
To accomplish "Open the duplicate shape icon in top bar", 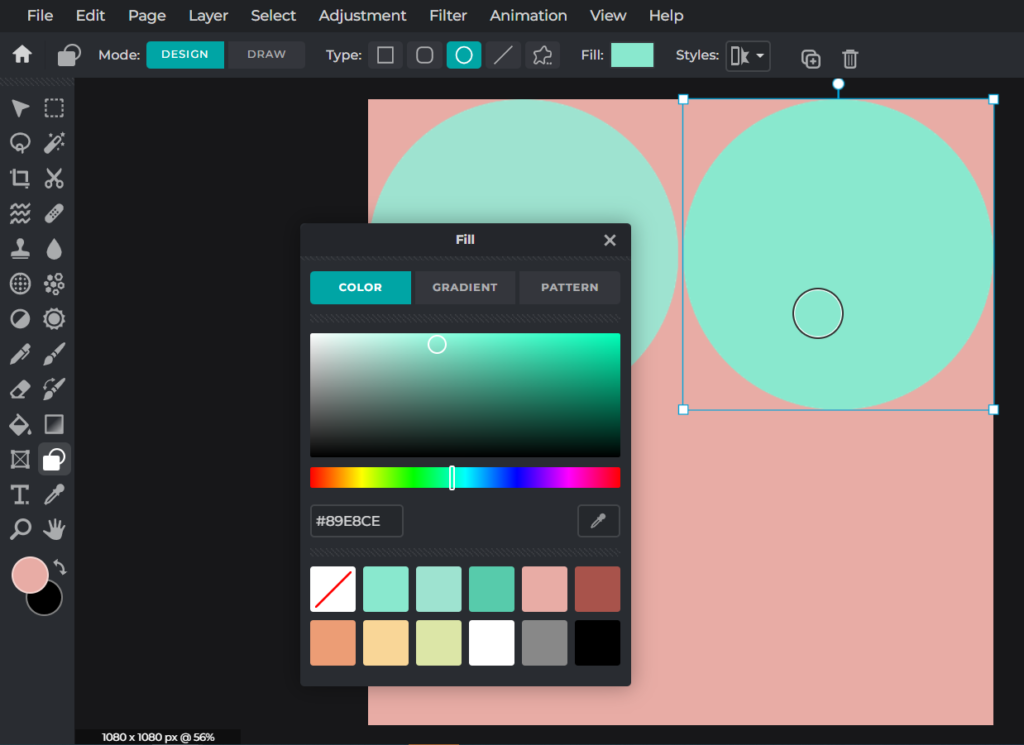I will [810, 58].
